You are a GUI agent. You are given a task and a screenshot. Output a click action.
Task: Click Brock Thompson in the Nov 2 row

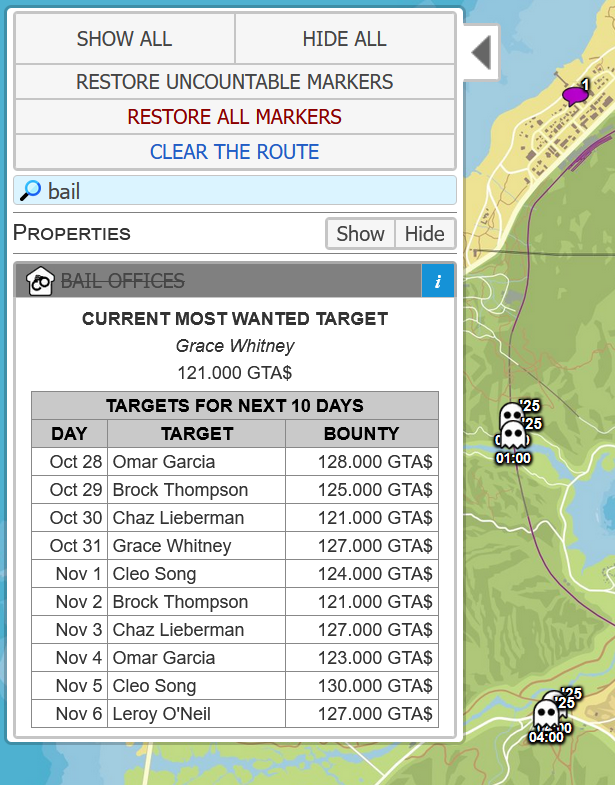(x=180, y=602)
